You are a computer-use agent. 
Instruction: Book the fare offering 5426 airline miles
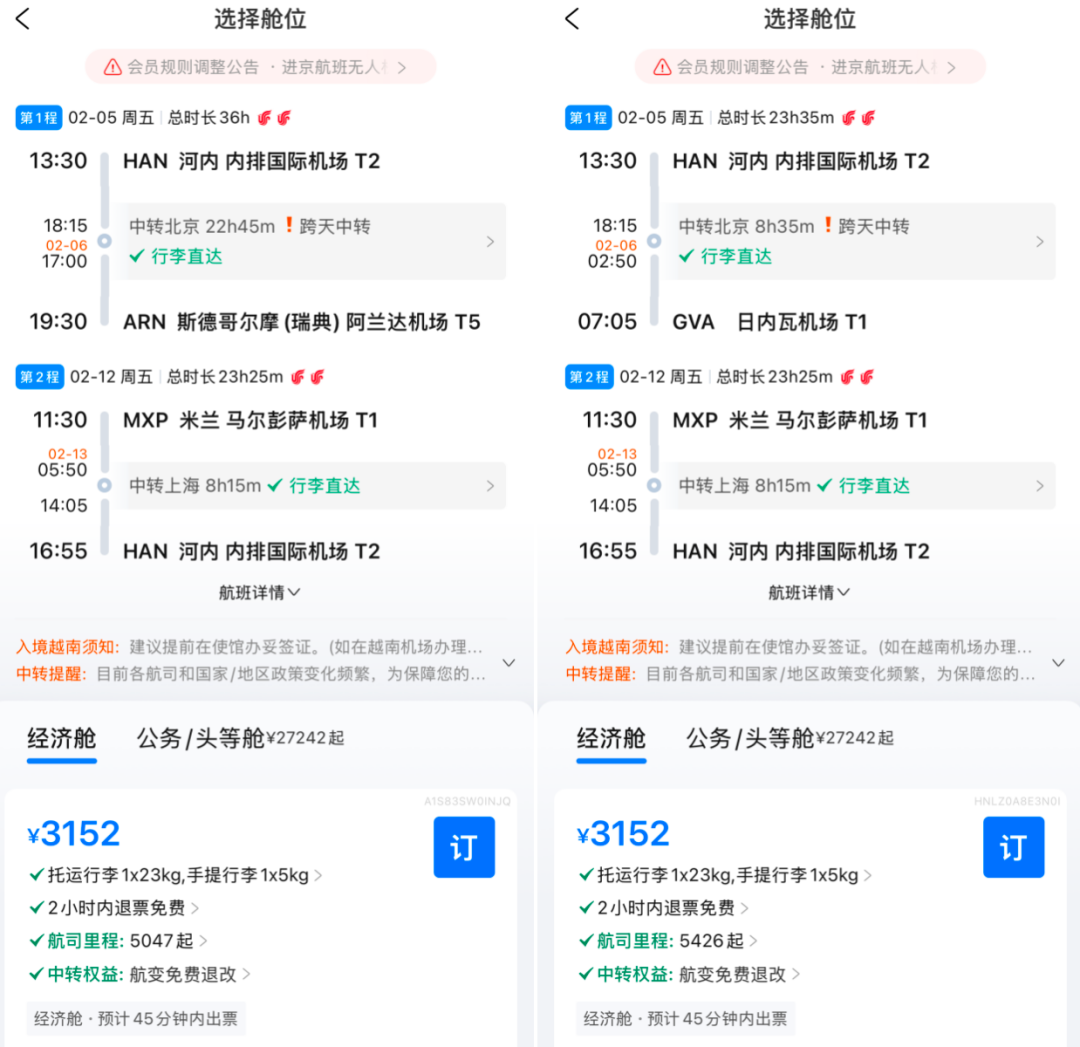click(1014, 847)
